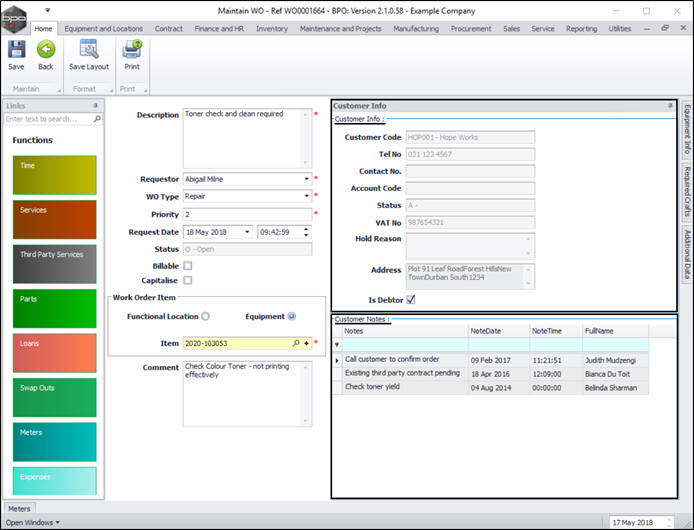Open the Equipment Info side tab
The width and height of the screenshot is (694, 530).
(687, 129)
